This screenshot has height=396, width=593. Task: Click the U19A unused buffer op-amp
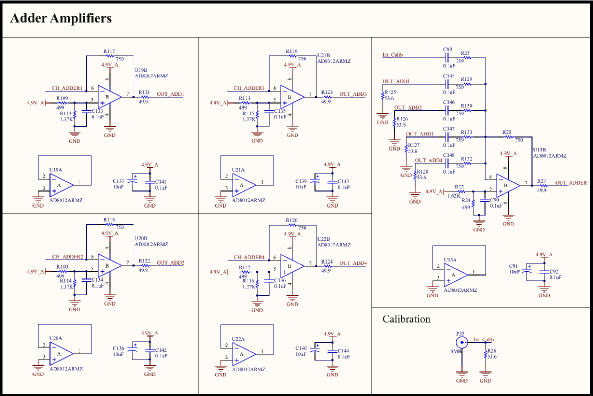(61, 185)
